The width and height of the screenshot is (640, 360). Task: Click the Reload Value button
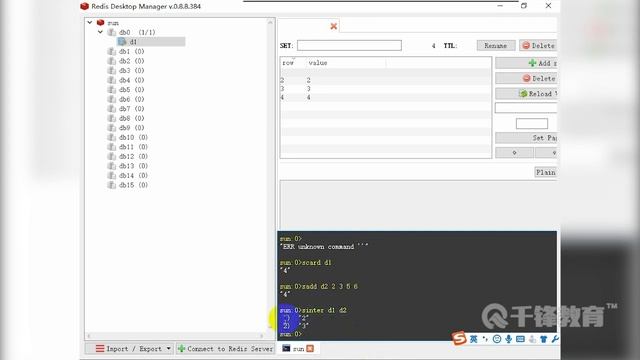pyautogui.click(x=527, y=93)
